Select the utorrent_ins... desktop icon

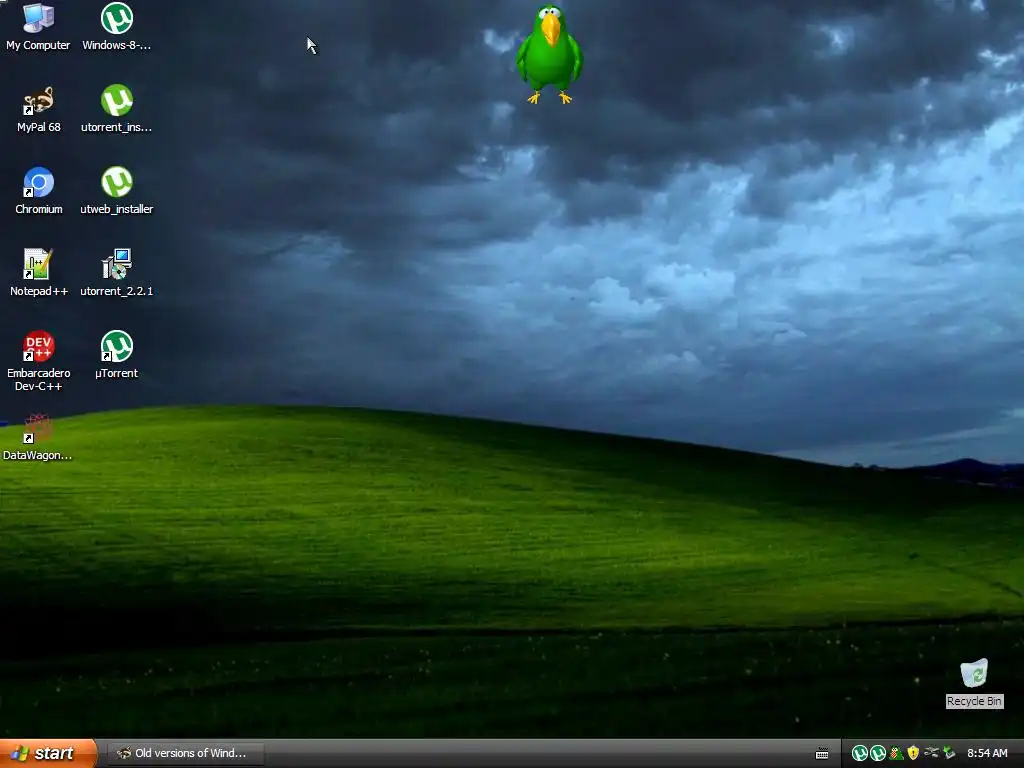click(x=116, y=109)
